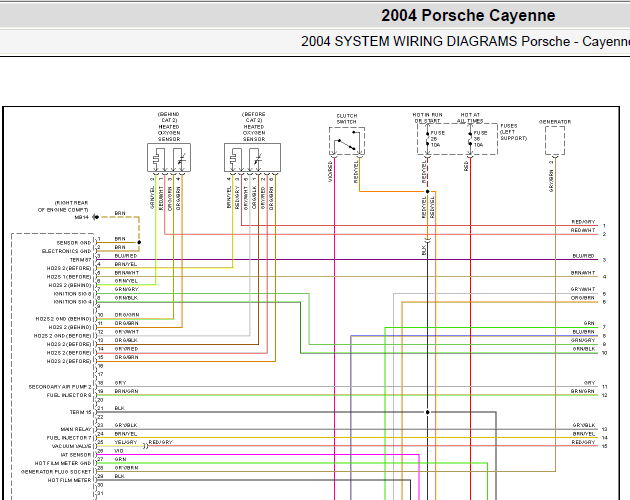Click the BLU/BRN label at right output 8

pyautogui.click(x=583, y=332)
